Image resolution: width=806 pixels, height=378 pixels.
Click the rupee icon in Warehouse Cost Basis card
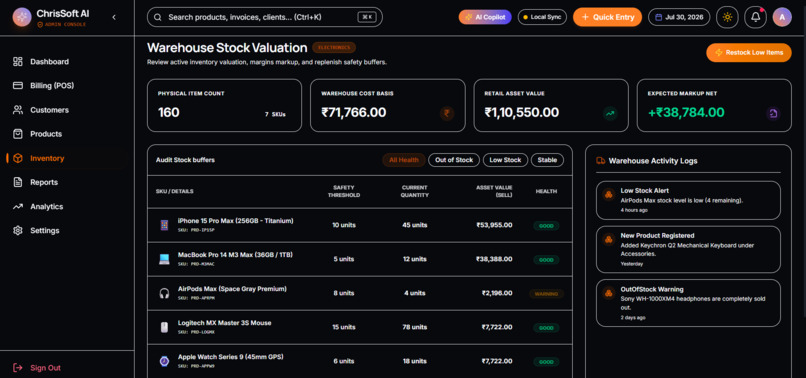click(x=447, y=113)
